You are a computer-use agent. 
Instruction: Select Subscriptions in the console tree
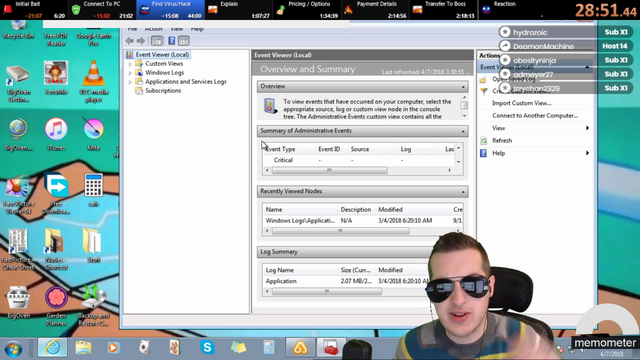163,91
